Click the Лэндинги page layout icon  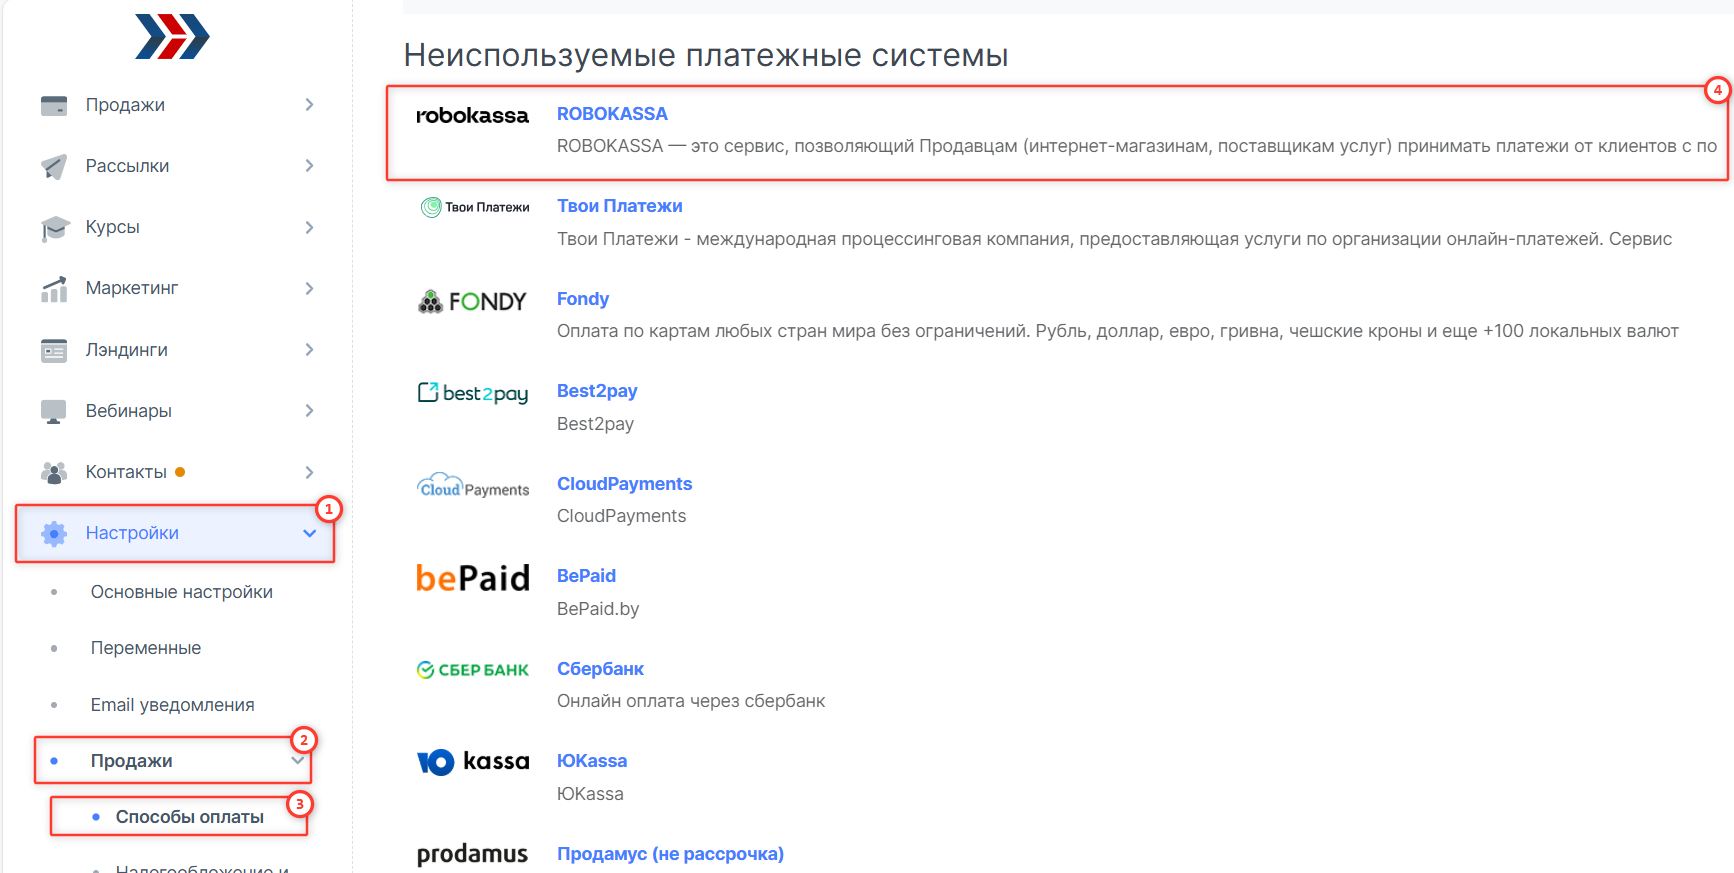click(x=54, y=350)
